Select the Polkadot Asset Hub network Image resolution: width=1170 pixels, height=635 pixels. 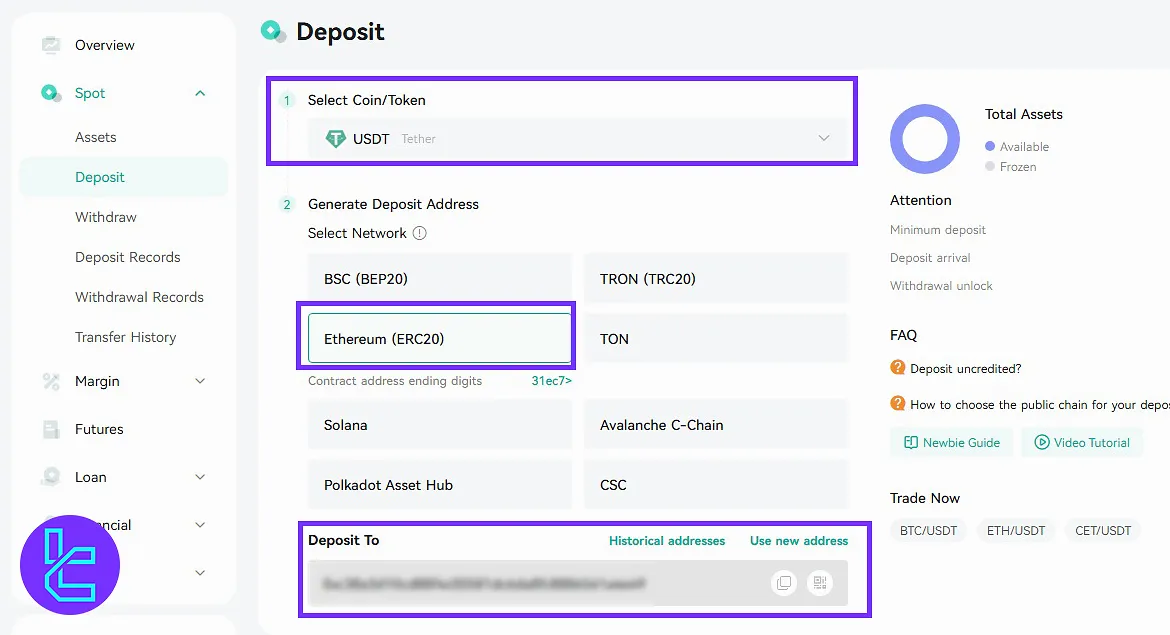tap(439, 485)
